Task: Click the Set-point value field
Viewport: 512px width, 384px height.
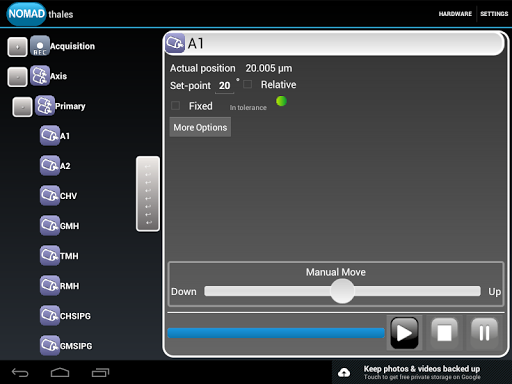Action: (x=225, y=86)
